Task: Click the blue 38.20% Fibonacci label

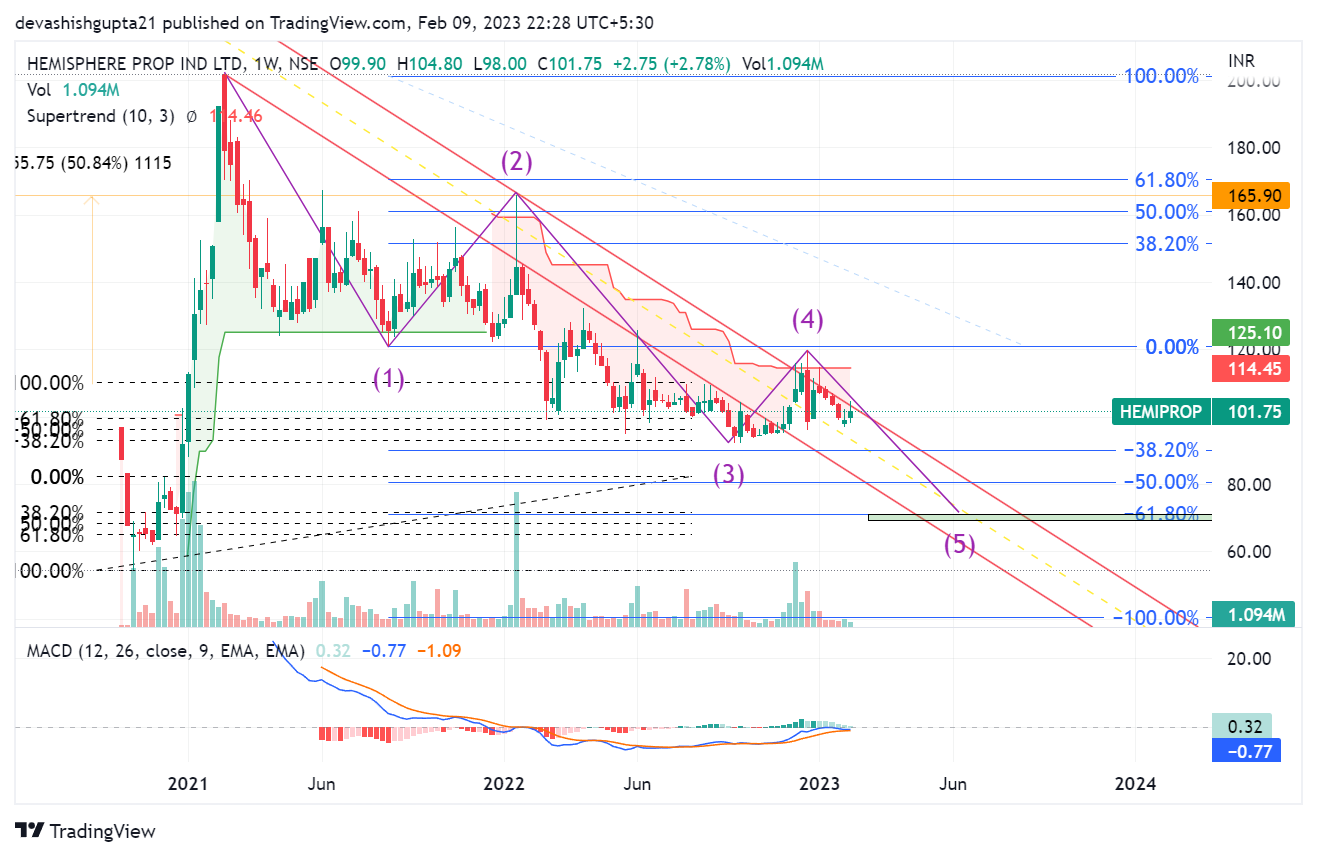Action: coord(1167,243)
